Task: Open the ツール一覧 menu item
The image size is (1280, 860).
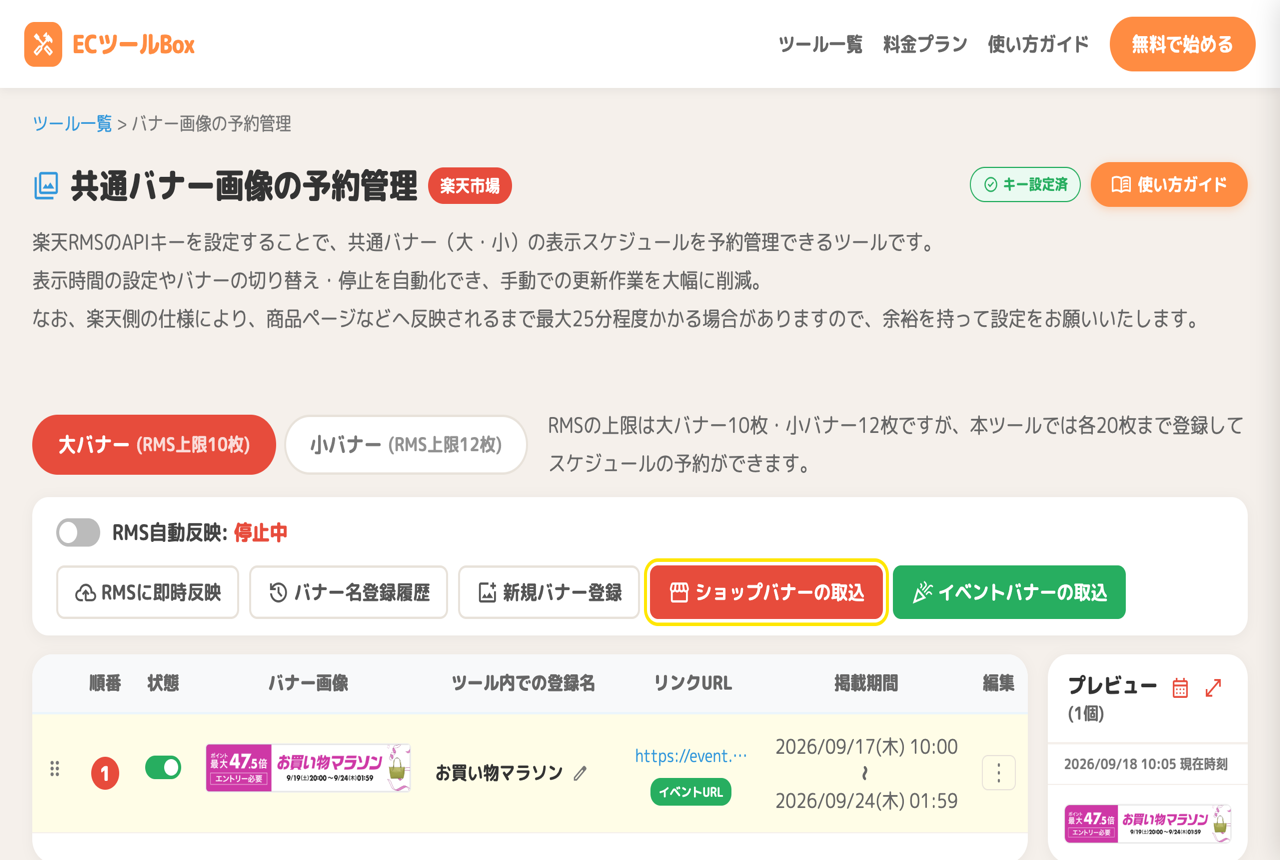Action: [820, 44]
